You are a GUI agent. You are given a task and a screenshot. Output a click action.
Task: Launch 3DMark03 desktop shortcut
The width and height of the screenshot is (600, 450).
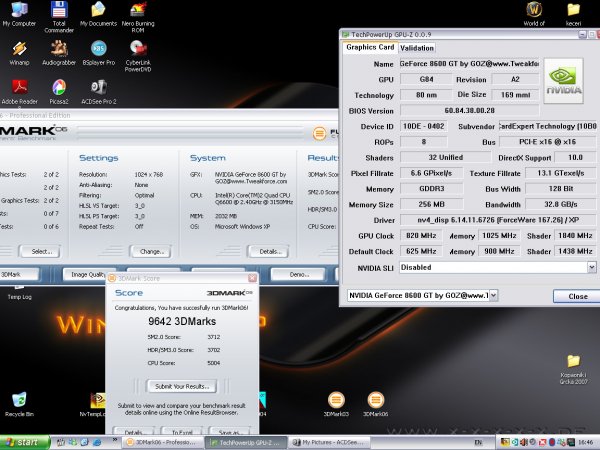(336, 404)
